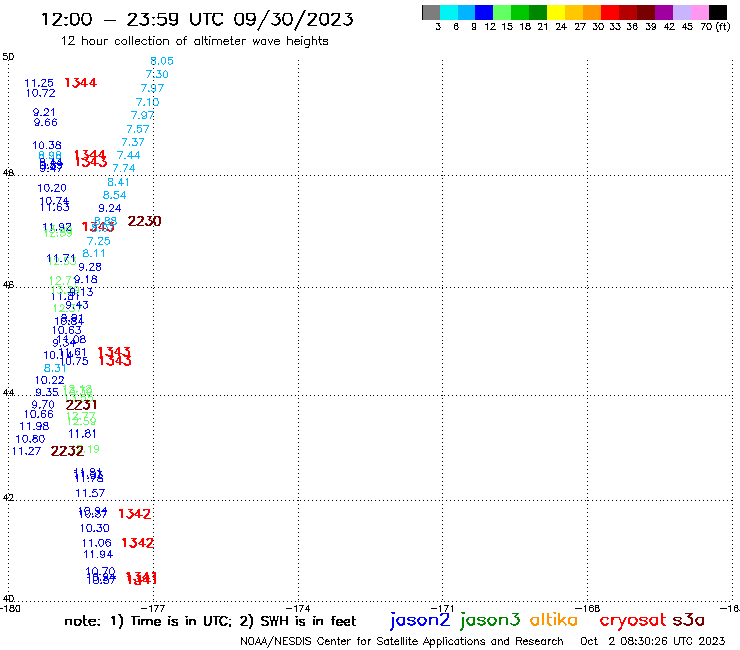Click the wave height value '9.21'
The height and width of the screenshot is (650, 740).
point(44,112)
